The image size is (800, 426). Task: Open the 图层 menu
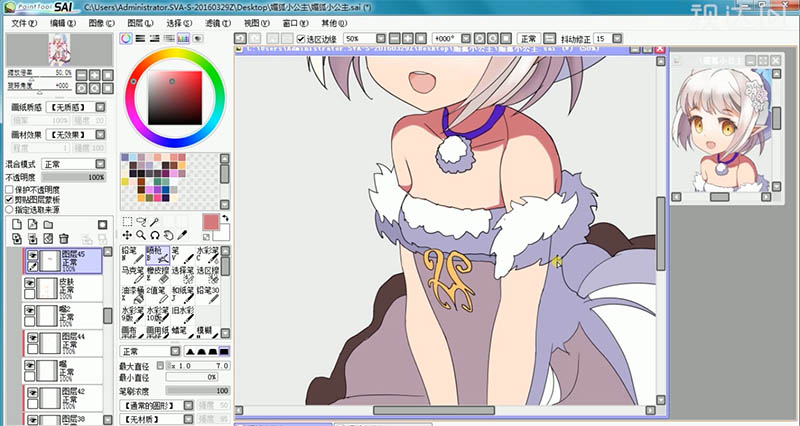tap(140, 23)
